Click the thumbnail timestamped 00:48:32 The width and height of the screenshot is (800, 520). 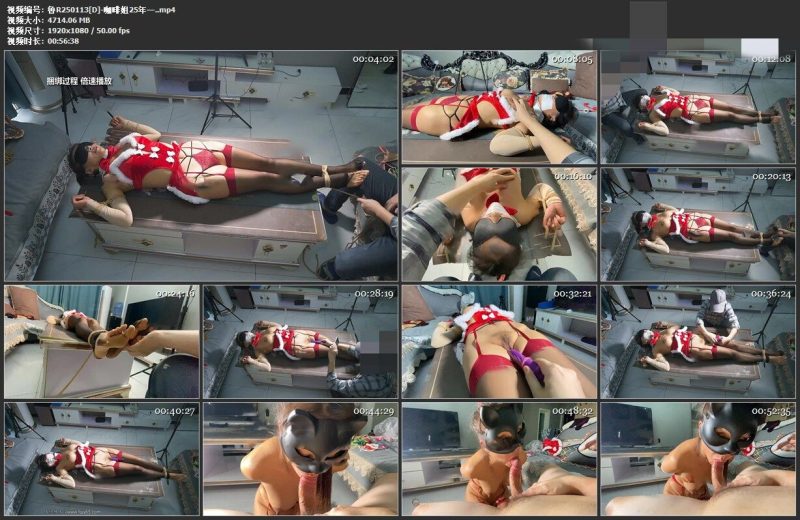(499, 458)
